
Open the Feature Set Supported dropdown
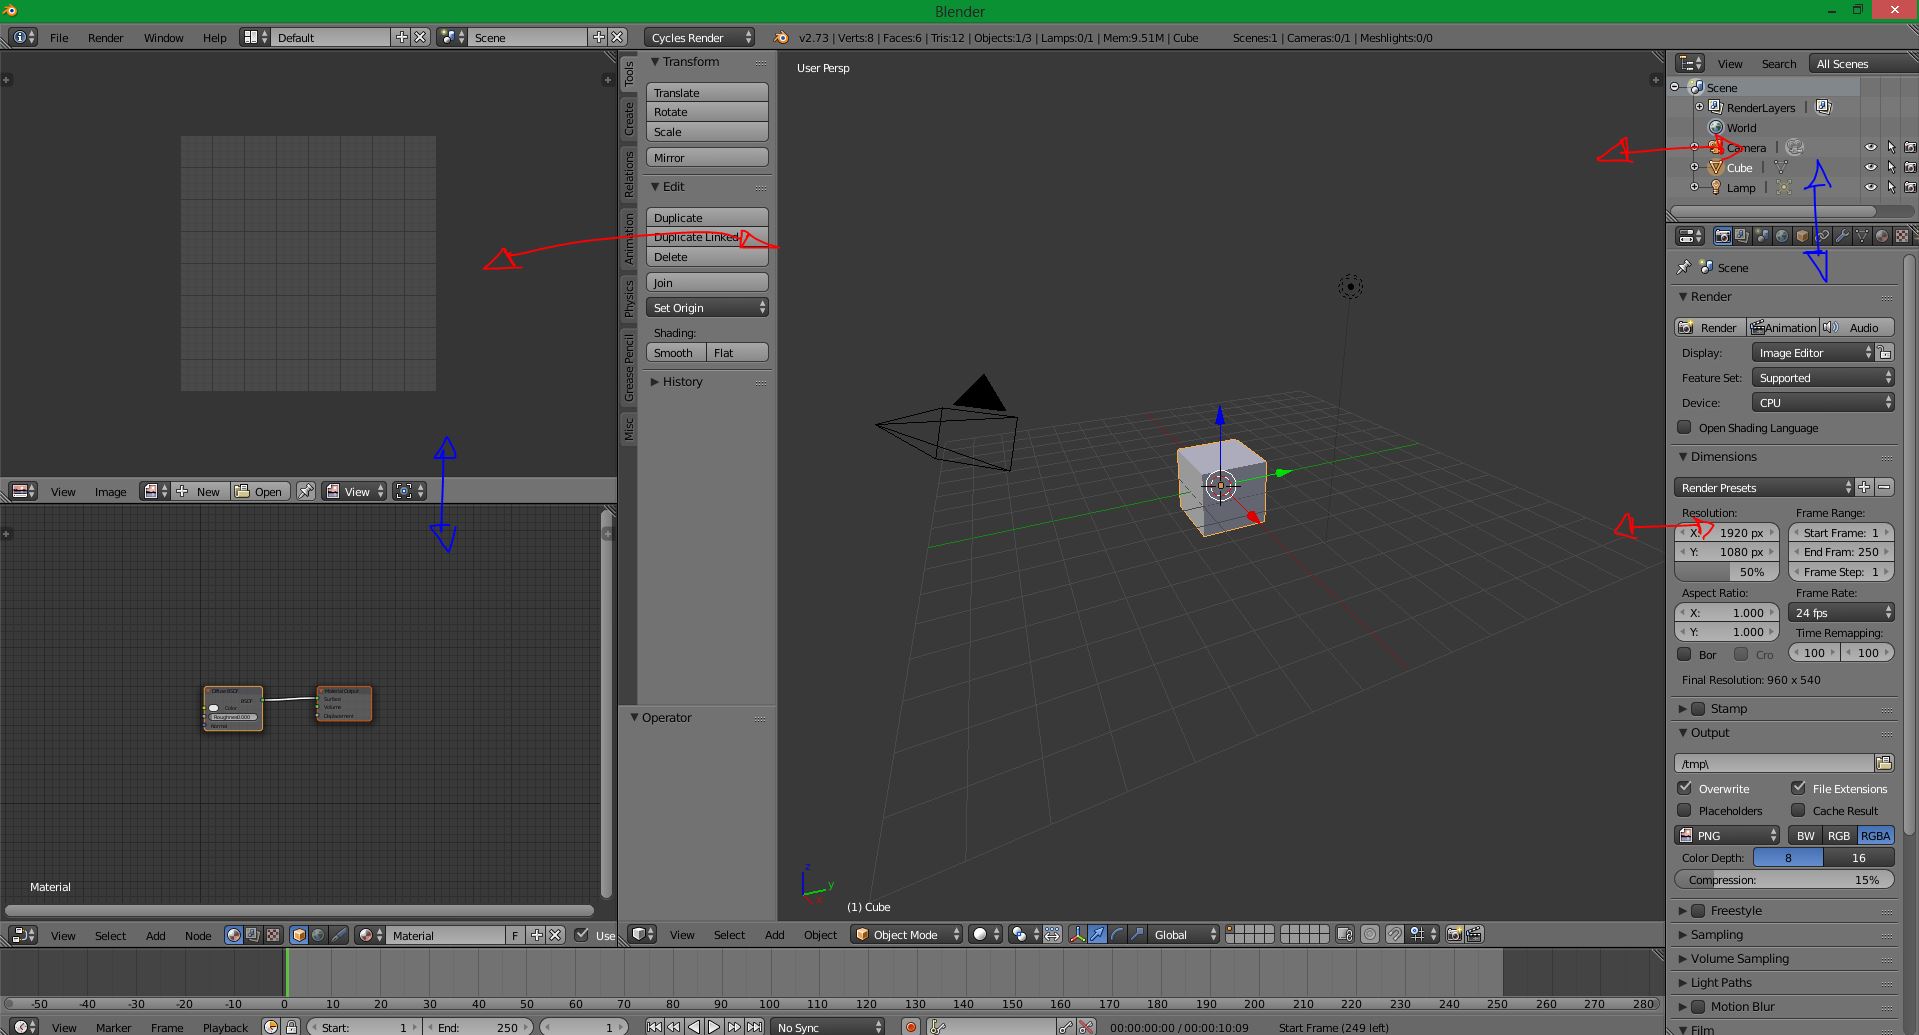tap(1823, 377)
